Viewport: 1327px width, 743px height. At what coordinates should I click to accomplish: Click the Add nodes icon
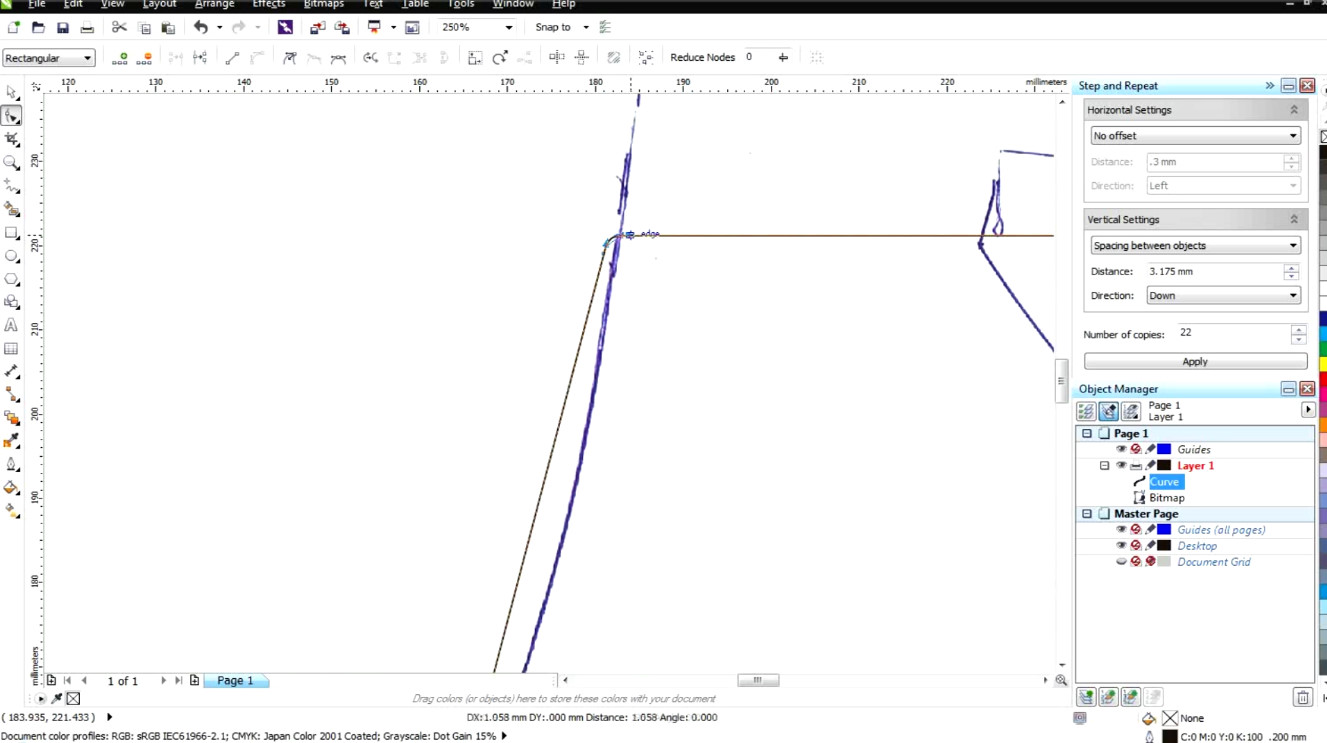click(120, 58)
